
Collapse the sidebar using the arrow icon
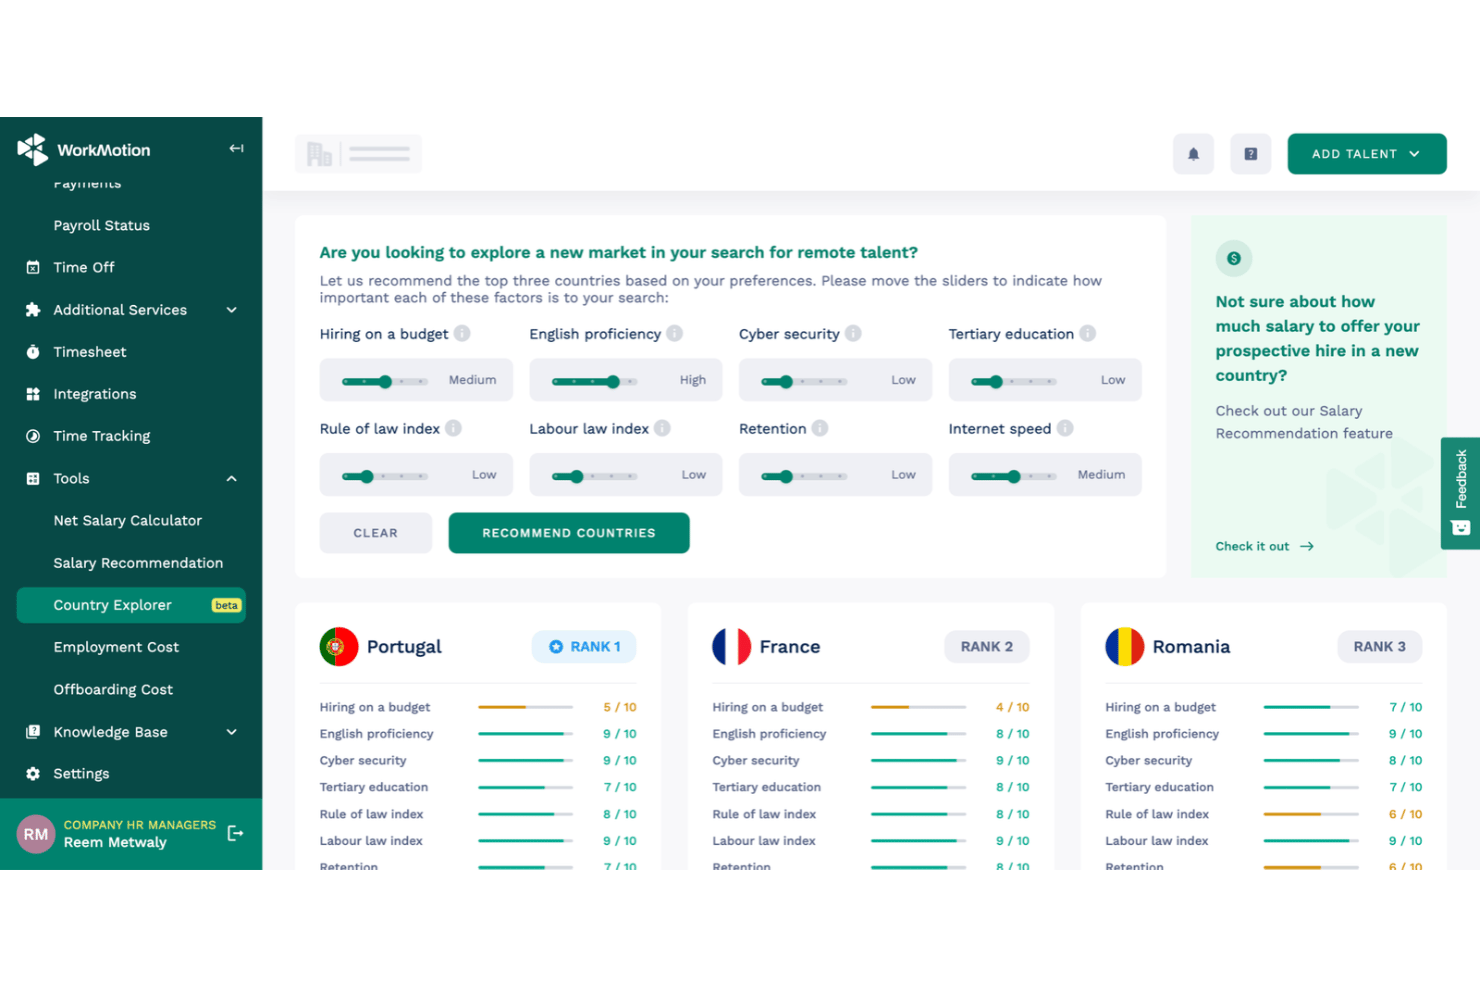236,149
